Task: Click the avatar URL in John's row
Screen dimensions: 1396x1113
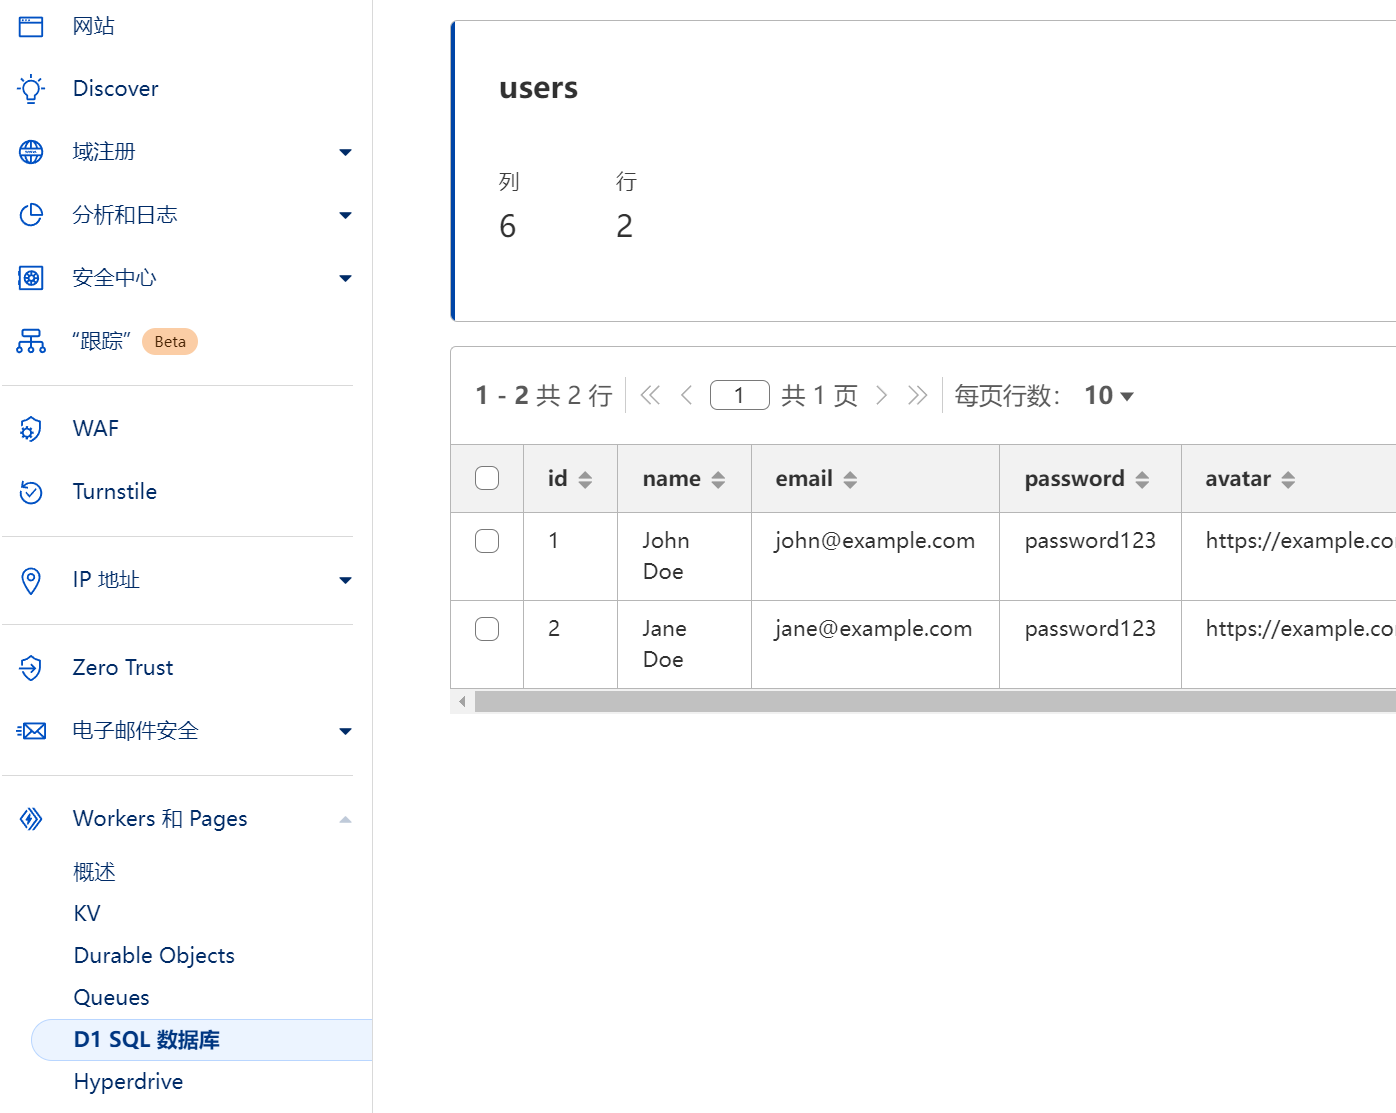Action: point(1300,541)
